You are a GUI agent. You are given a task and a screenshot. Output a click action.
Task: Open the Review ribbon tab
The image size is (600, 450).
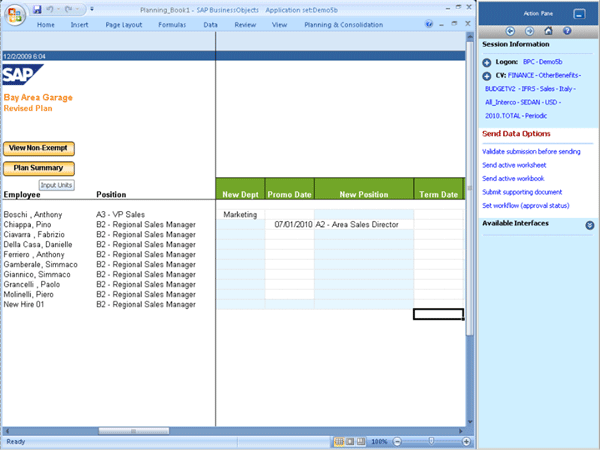245,25
